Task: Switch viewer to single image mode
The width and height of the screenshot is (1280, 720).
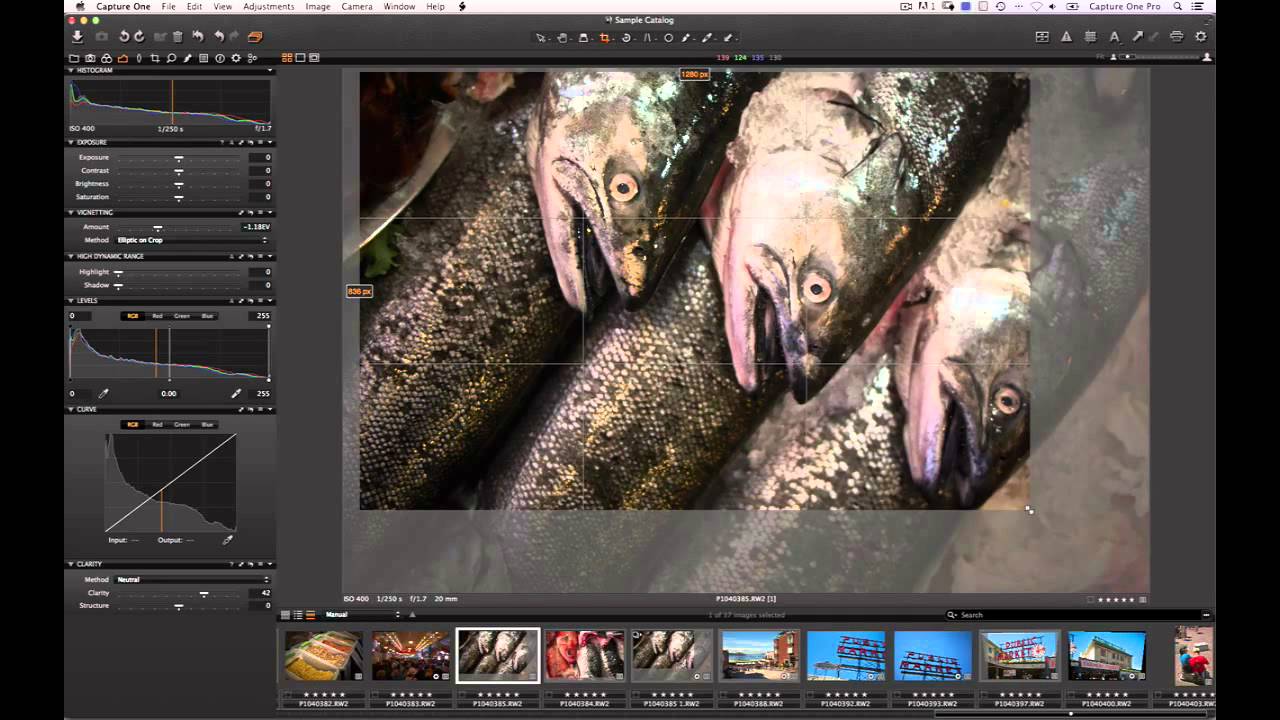Action: point(300,58)
